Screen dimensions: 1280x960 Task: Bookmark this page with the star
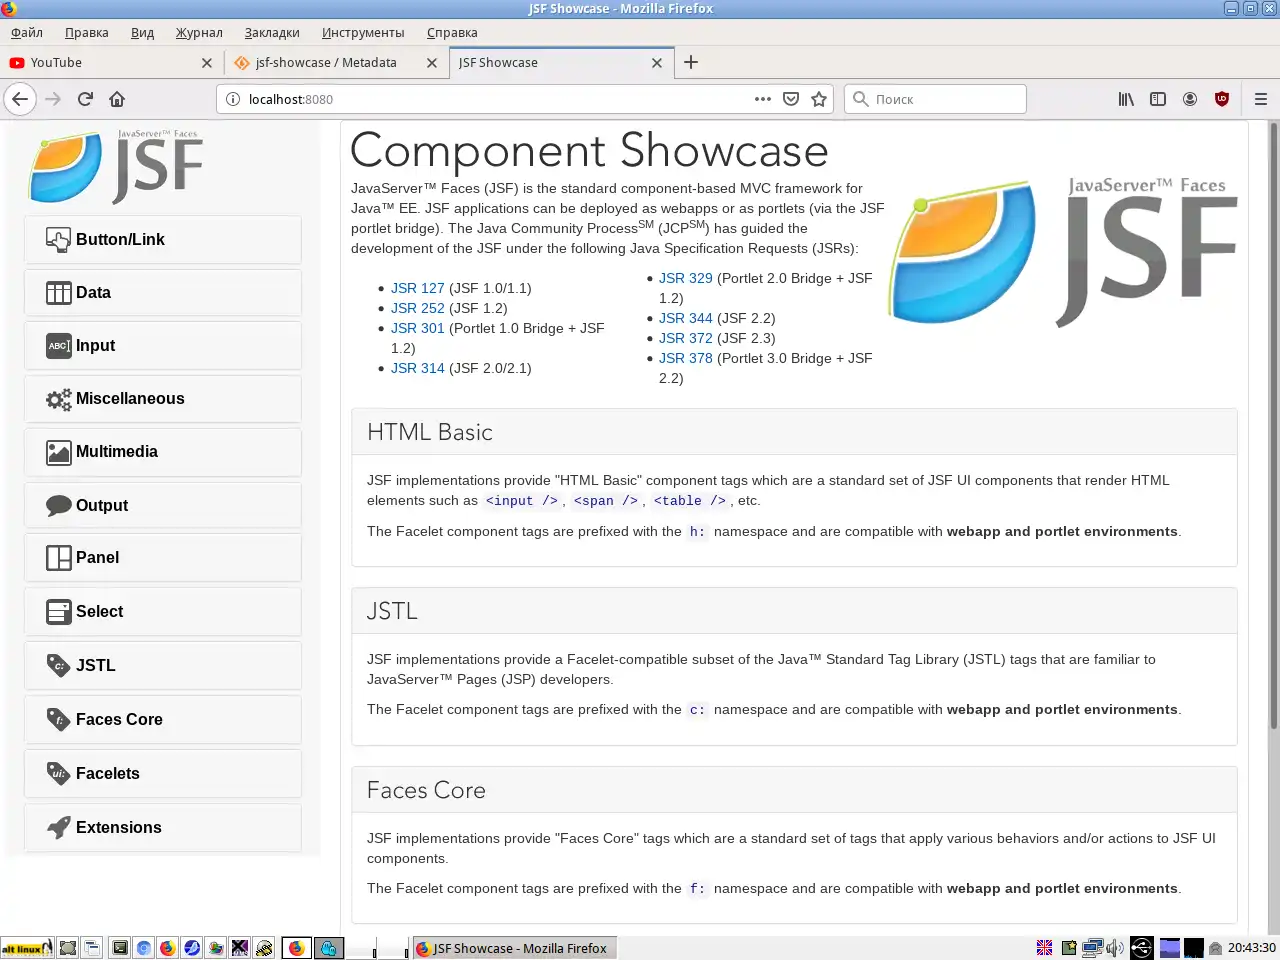(x=819, y=99)
